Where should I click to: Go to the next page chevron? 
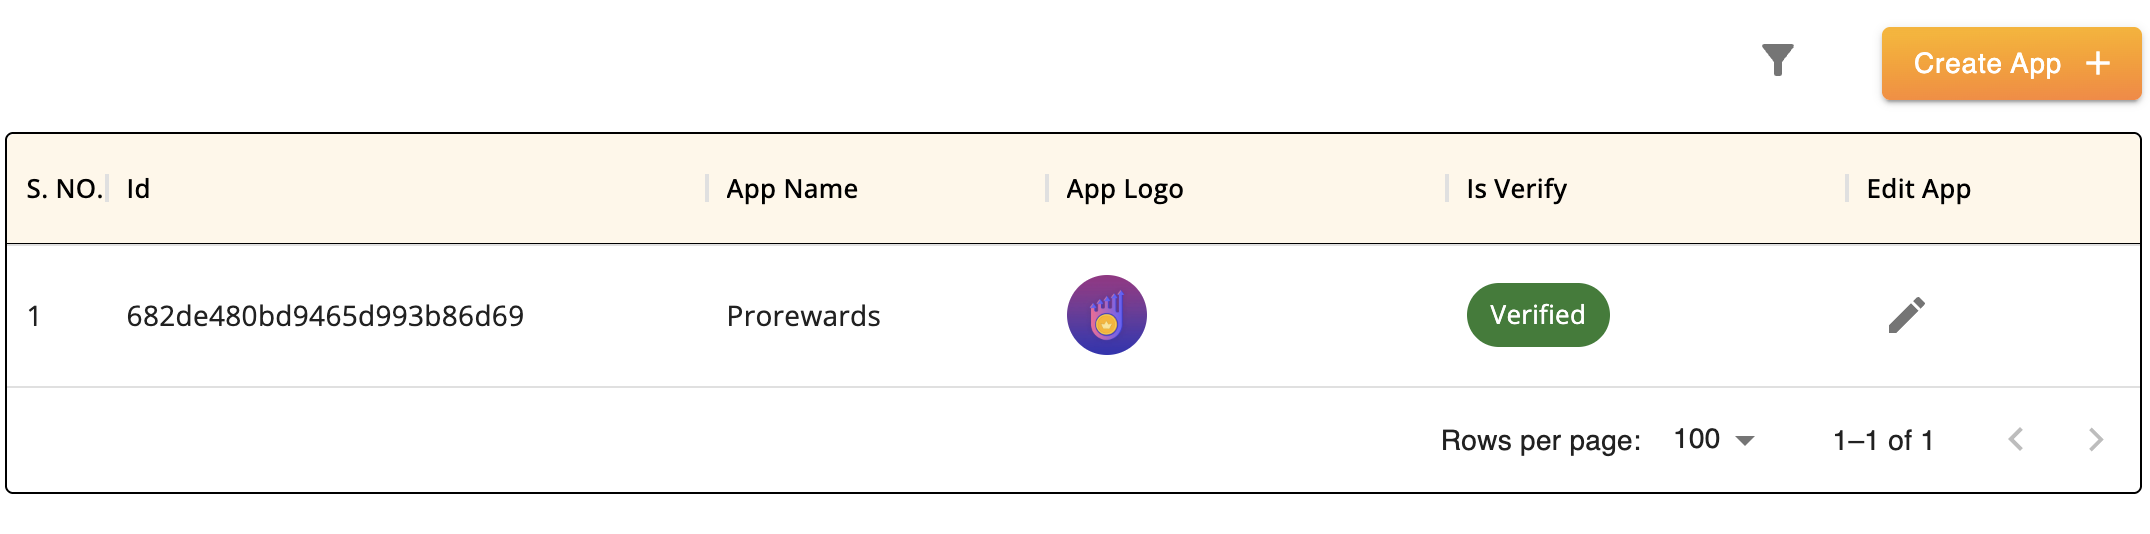[2095, 440]
